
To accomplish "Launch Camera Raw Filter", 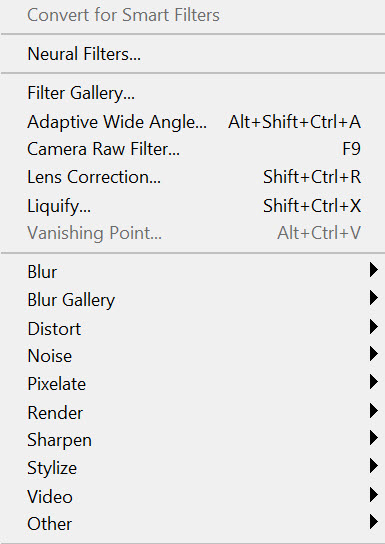I will click(192, 149).
